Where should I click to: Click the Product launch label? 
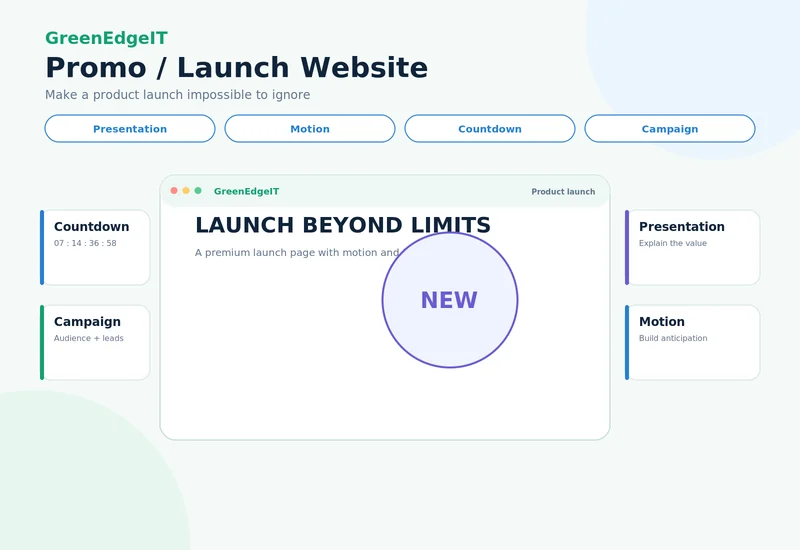click(563, 192)
